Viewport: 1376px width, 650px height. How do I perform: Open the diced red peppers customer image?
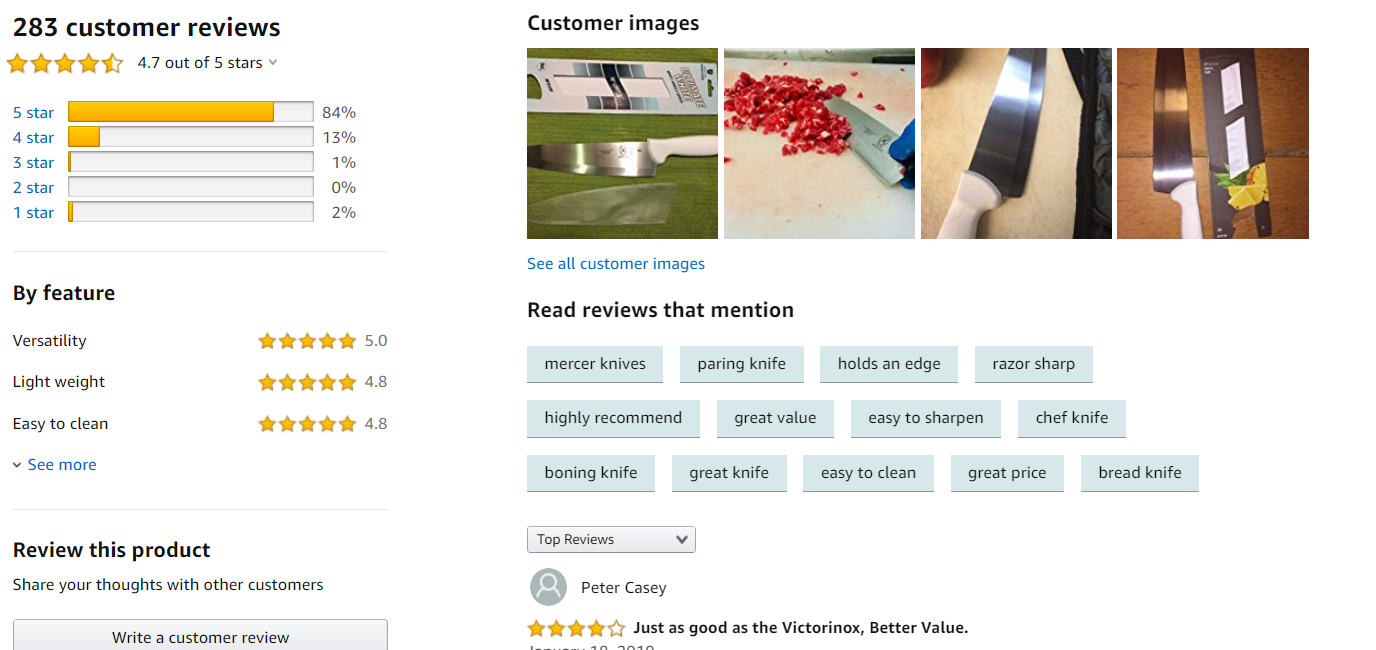pos(819,143)
